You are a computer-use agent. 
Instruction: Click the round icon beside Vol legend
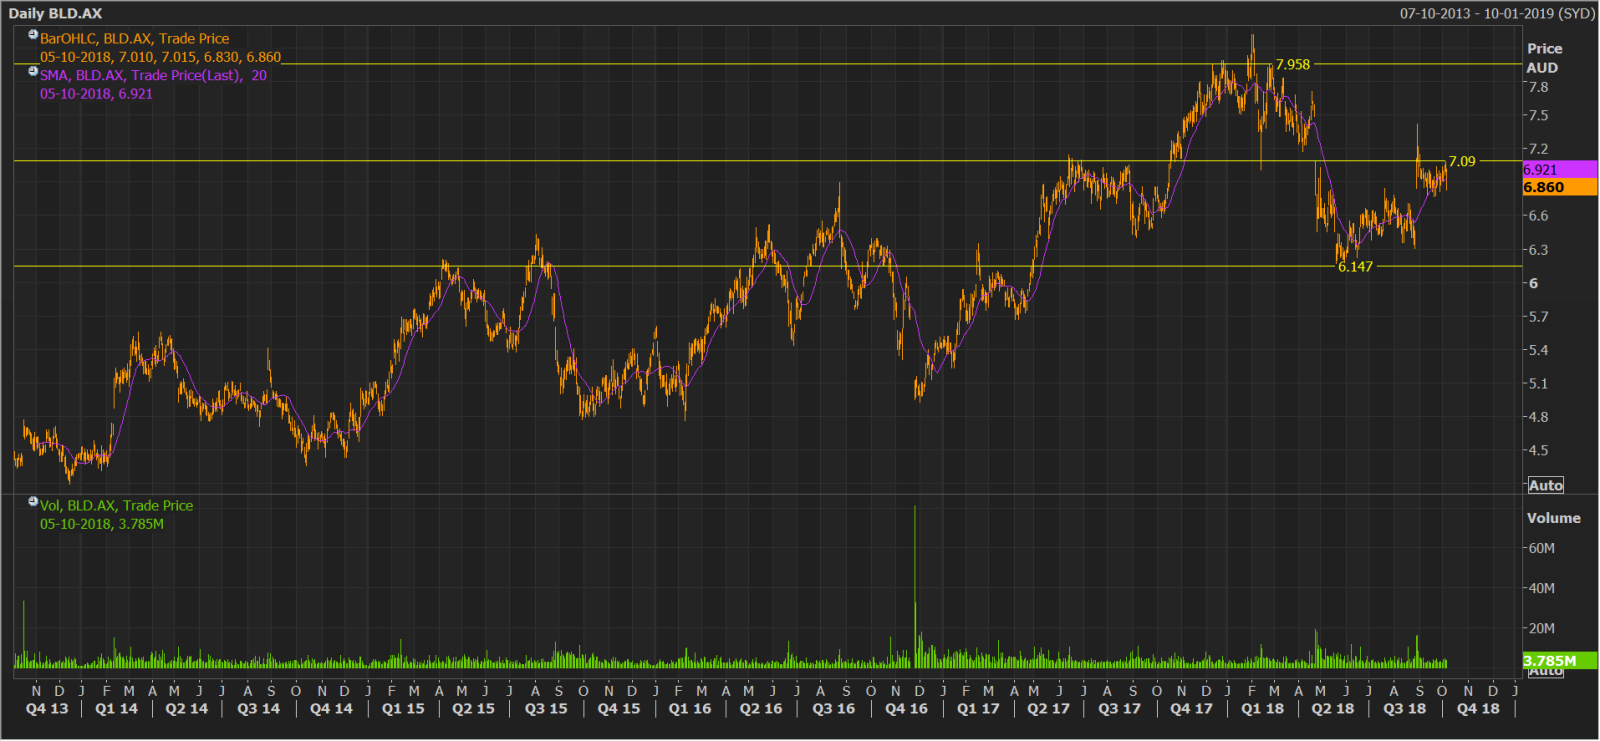pyautogui.click(x=33, y=501)
